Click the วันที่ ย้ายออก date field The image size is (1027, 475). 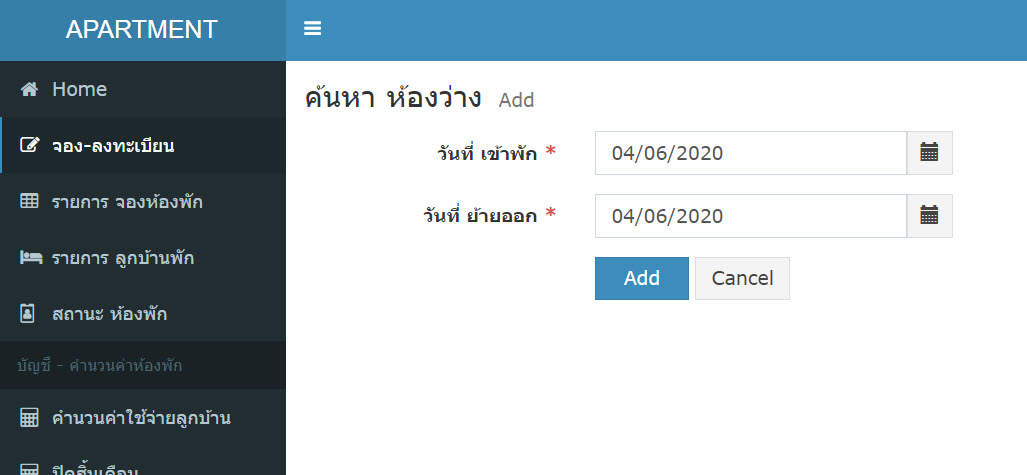coord(751,216)
